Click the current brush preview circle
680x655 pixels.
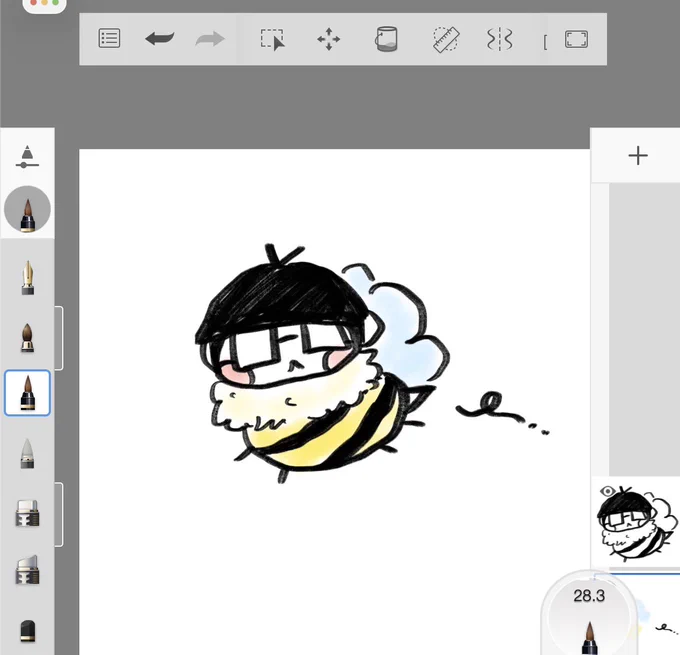[x=27, y=209]
